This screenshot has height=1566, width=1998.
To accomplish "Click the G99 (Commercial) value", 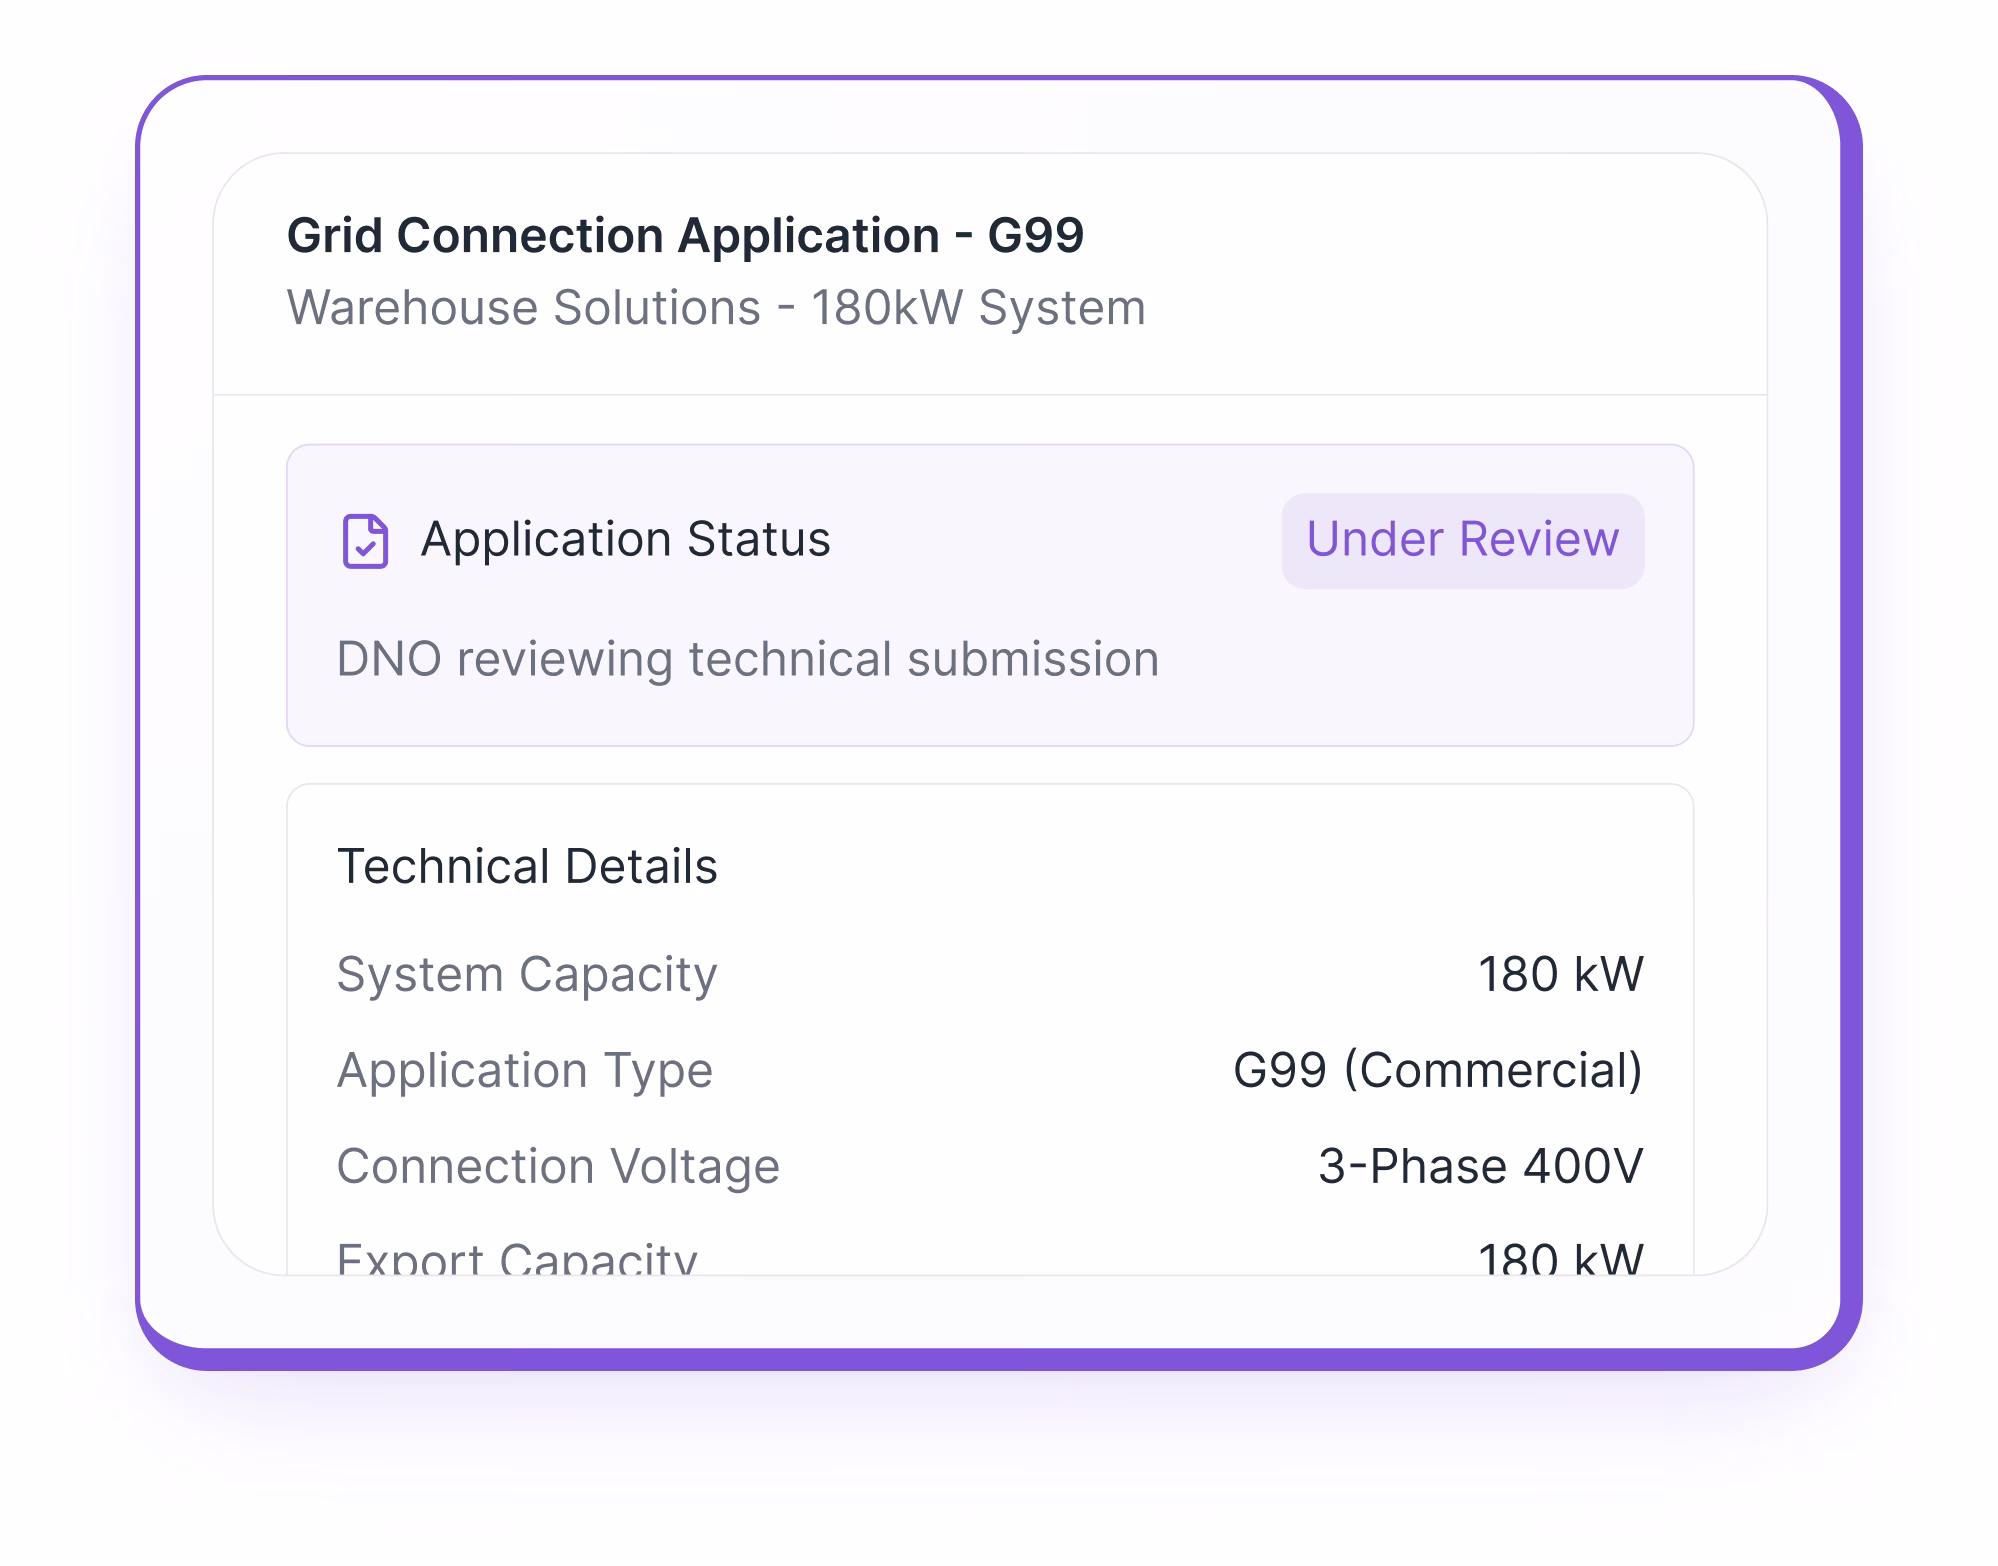I will point(1440,1069).
